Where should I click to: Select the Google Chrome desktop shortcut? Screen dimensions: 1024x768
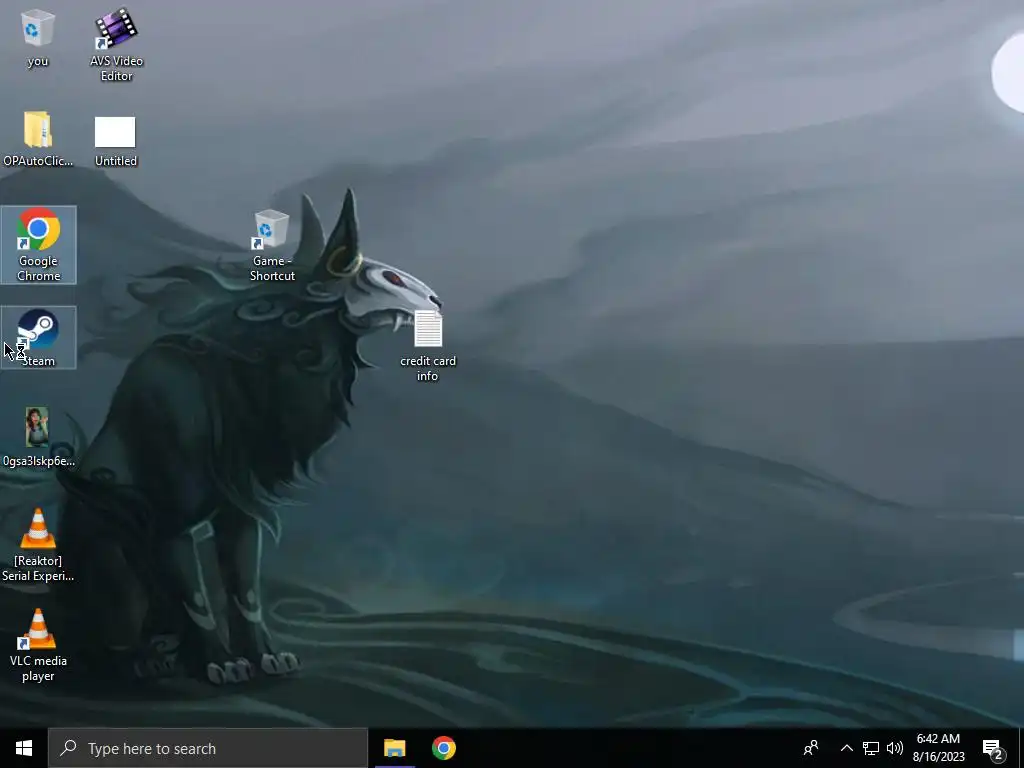click(39, 245)
